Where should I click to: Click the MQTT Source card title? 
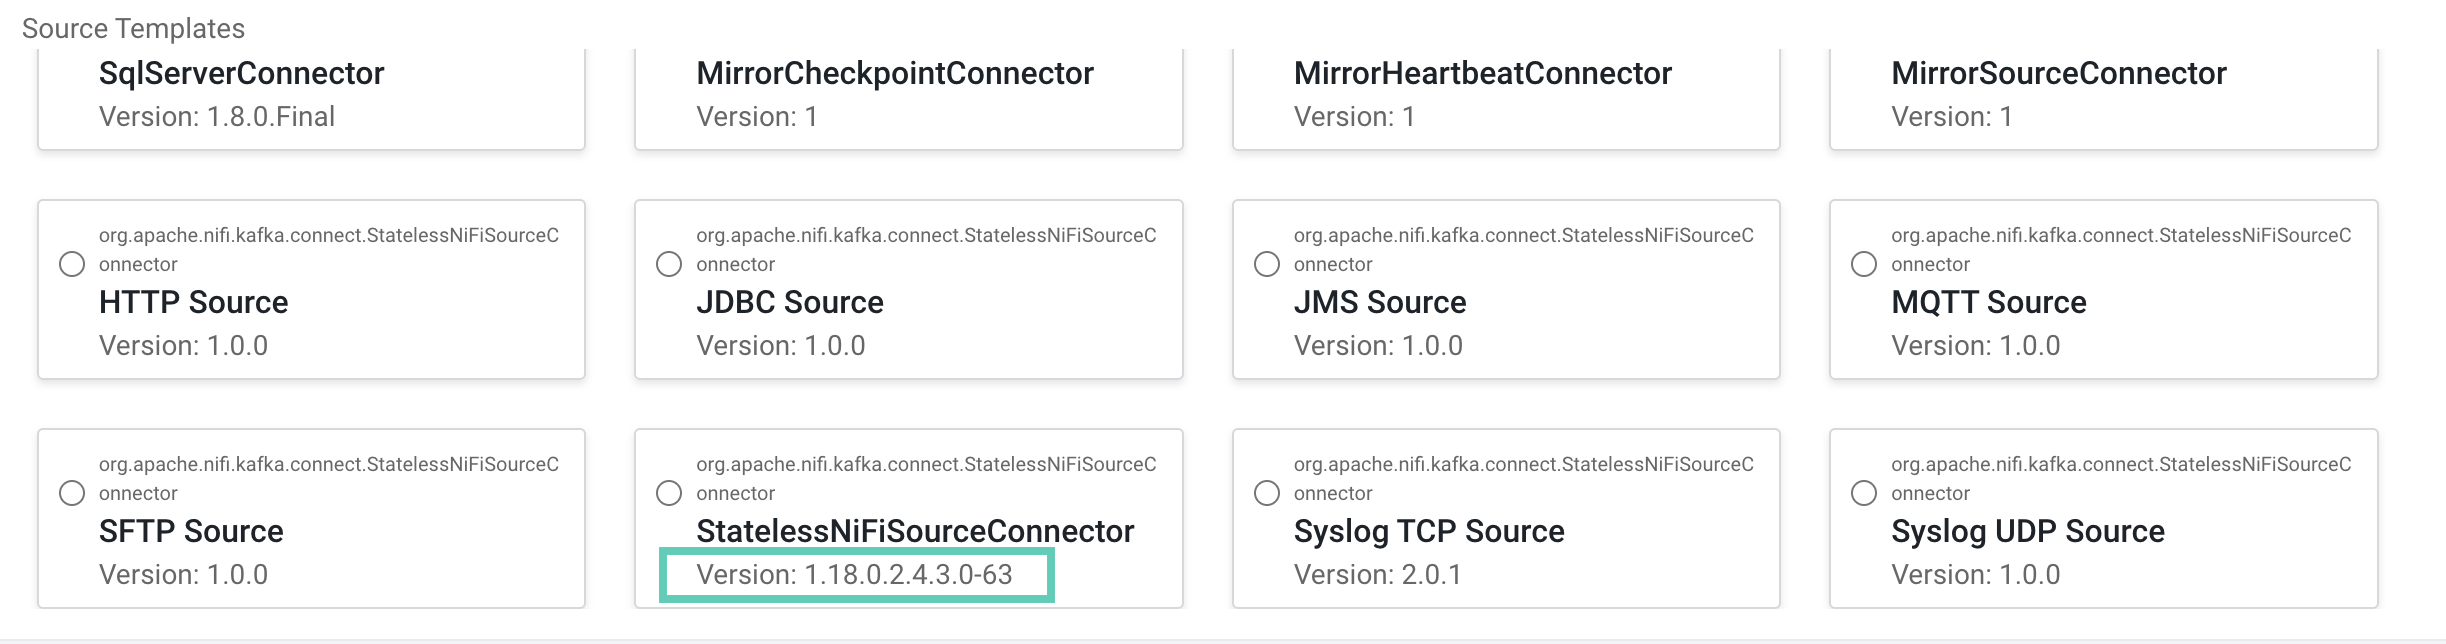coord(1988,302)
